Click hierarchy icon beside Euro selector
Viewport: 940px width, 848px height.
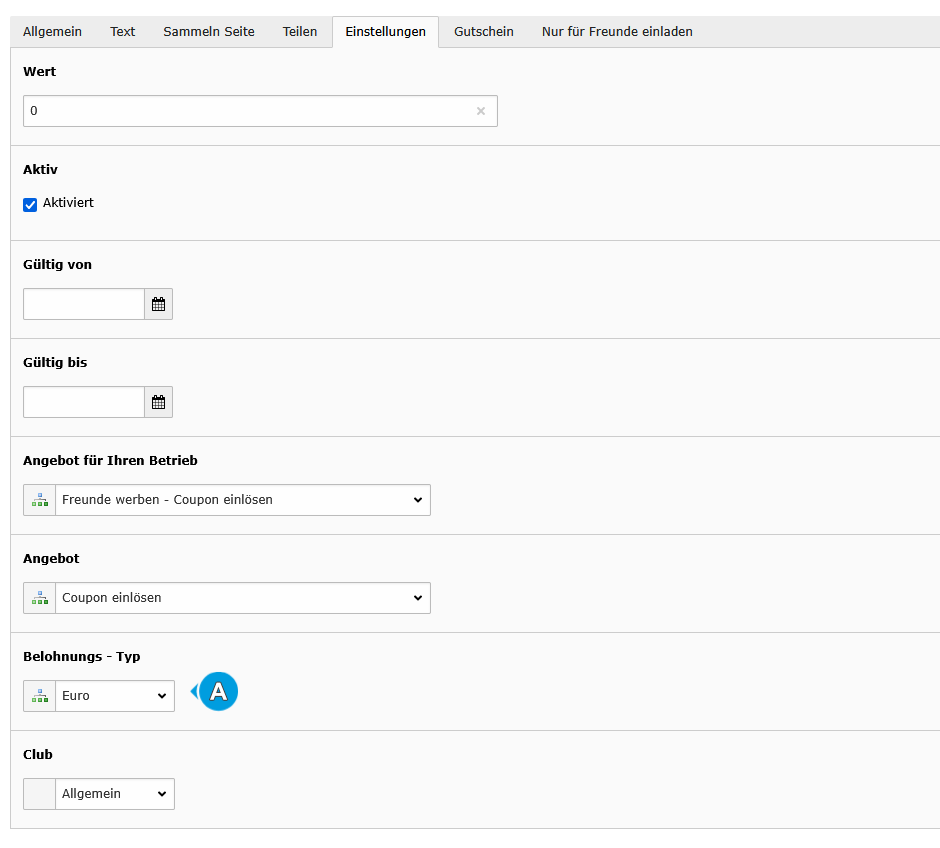coord(40,696)
